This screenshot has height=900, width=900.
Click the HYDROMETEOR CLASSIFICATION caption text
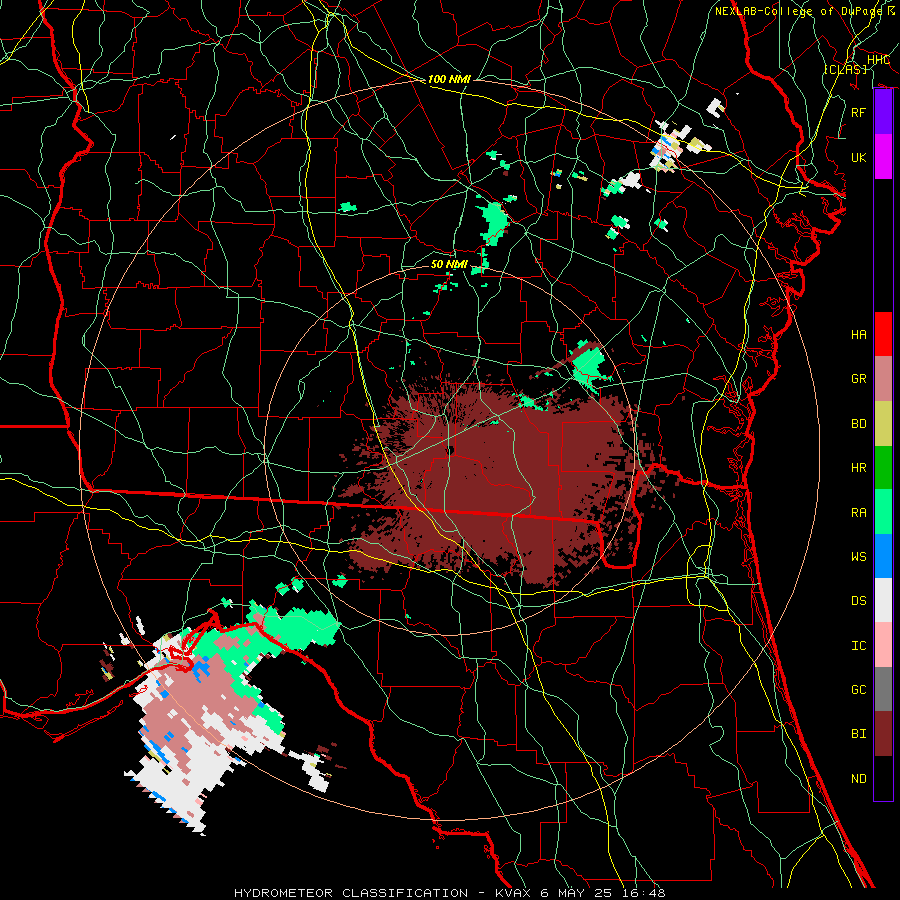pyautogui.click(x=351, y=893)
